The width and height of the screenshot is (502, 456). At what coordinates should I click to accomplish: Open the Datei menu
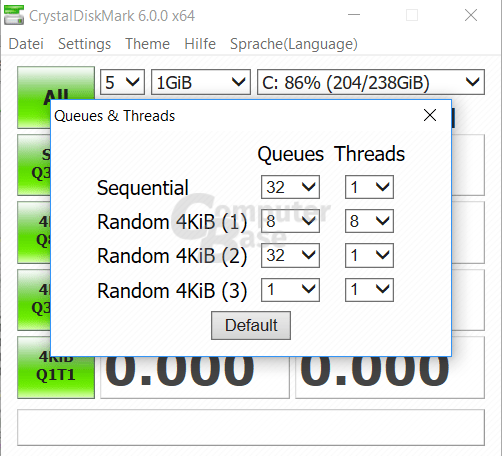pos(26,44)
